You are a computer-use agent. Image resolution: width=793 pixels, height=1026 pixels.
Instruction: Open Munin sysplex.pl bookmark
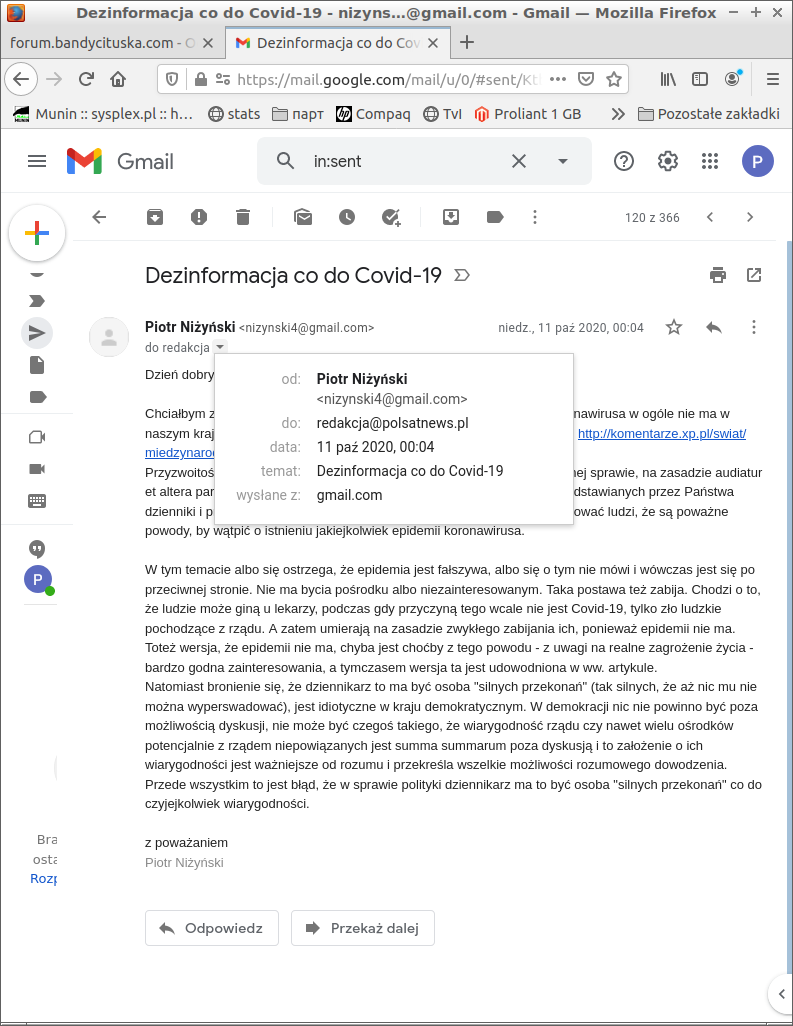click(x=103, y=114)
